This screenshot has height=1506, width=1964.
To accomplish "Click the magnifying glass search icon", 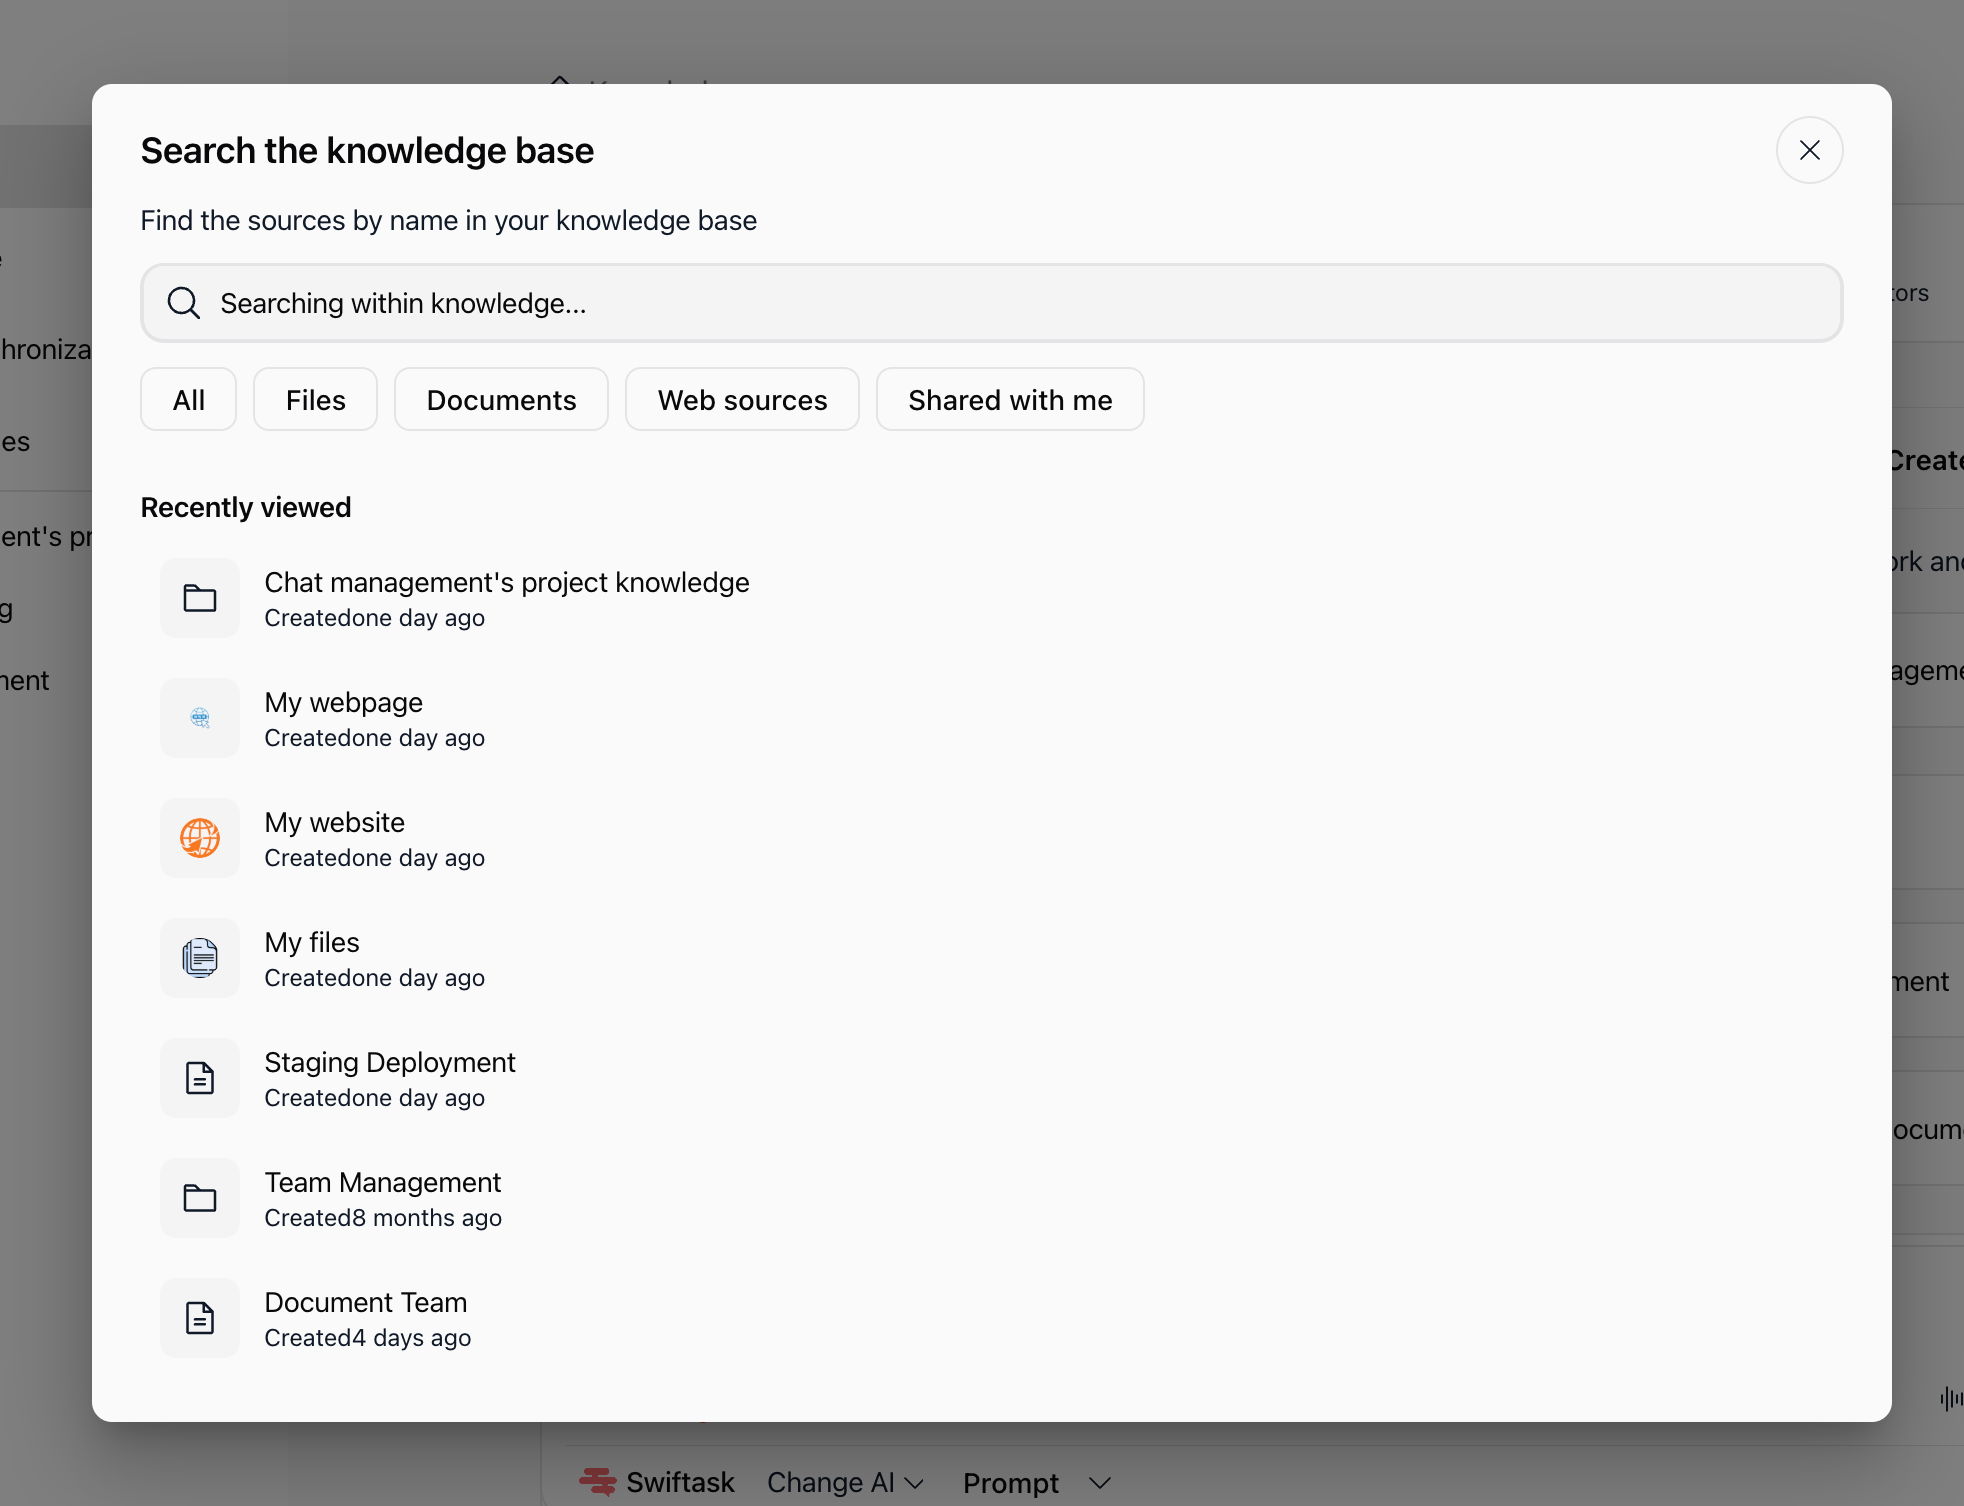I will [184, 302].
